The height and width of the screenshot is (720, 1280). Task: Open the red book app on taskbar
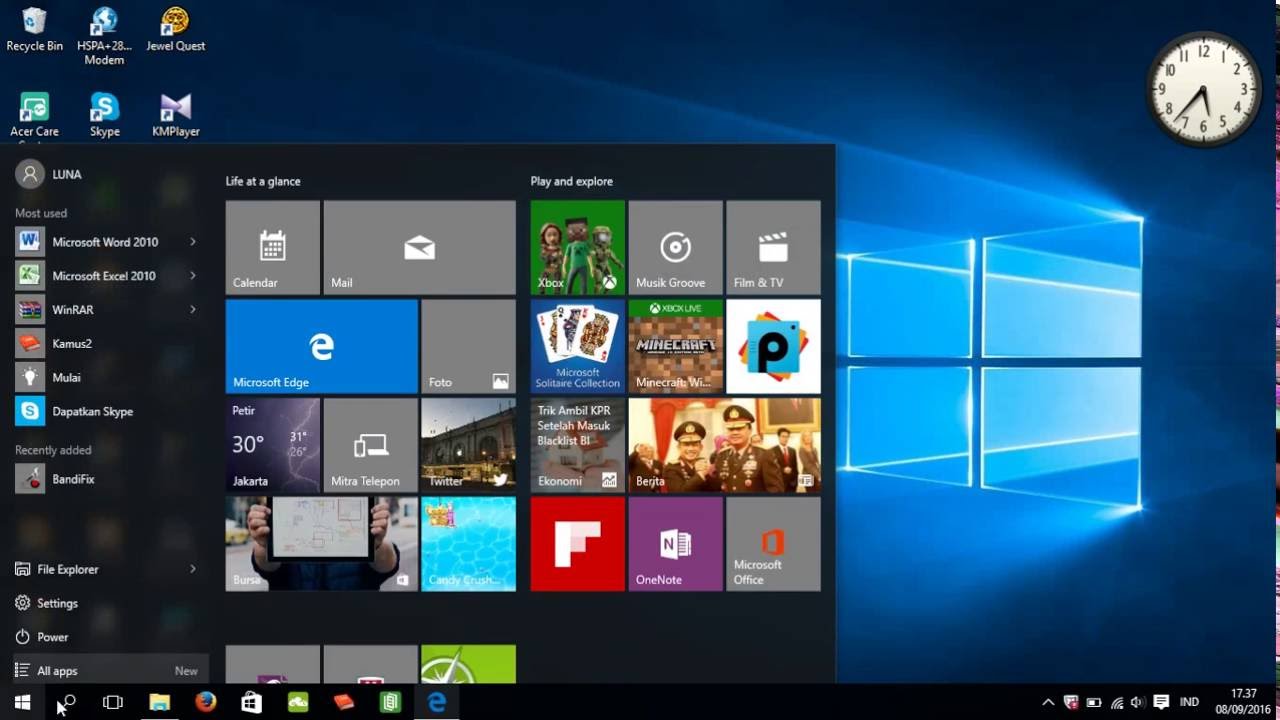pos(344,703)
